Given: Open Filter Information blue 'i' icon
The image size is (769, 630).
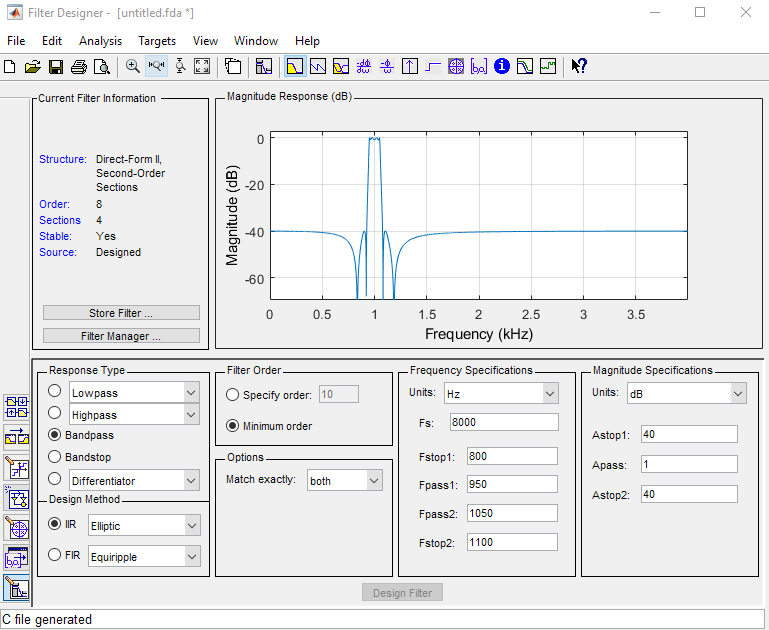Looking at the screenshot, I should tap(502, 66).
